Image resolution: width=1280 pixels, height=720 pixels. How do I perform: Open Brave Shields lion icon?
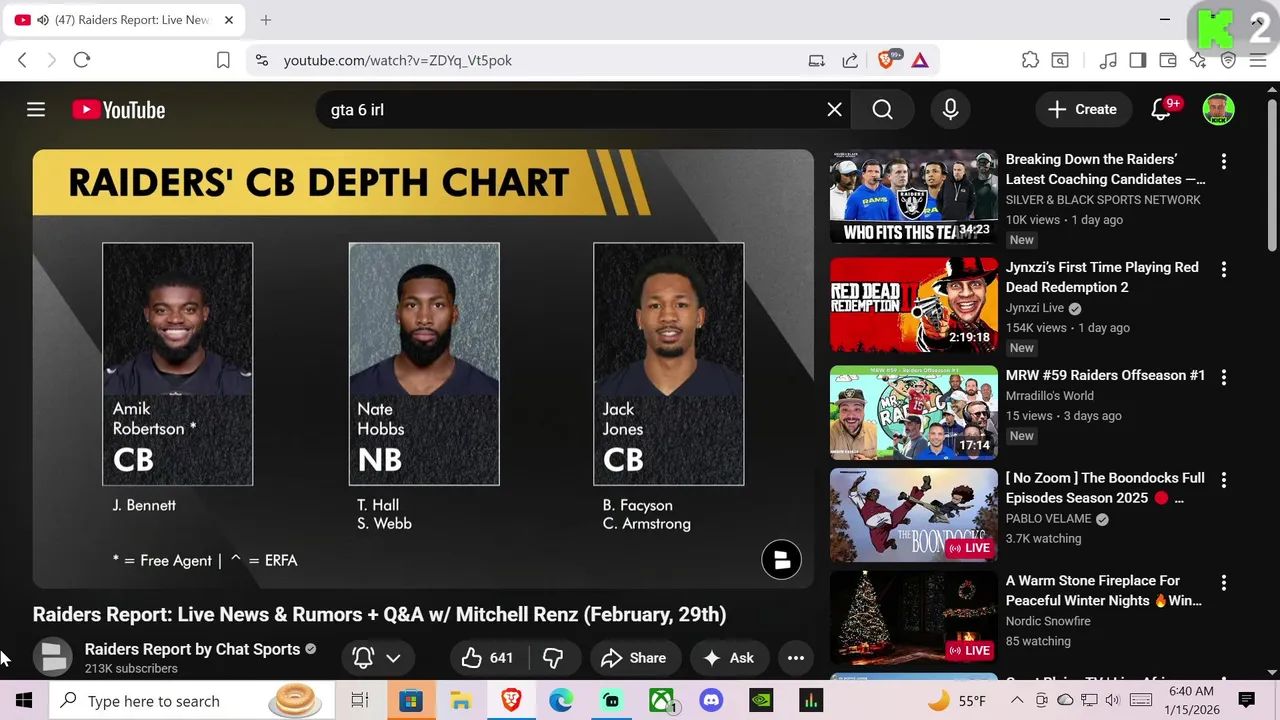coord(886,60)
